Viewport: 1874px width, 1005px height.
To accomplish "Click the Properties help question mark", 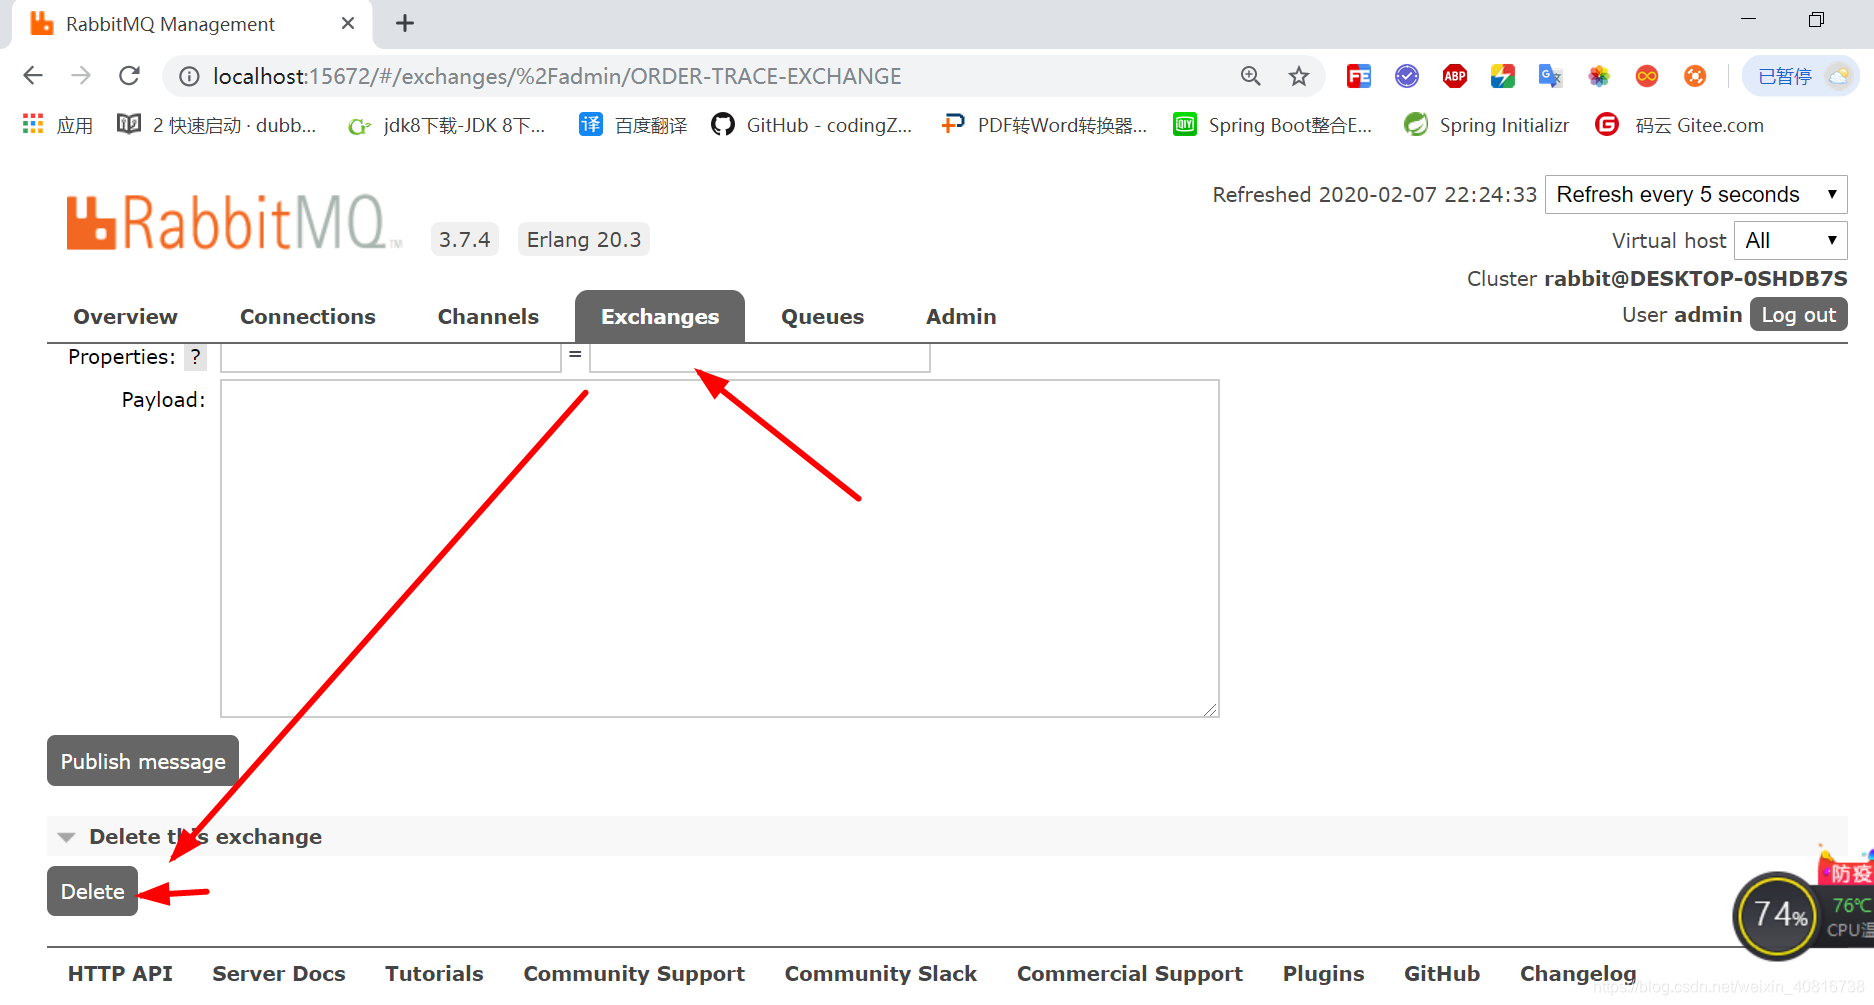I will (196, 357).
